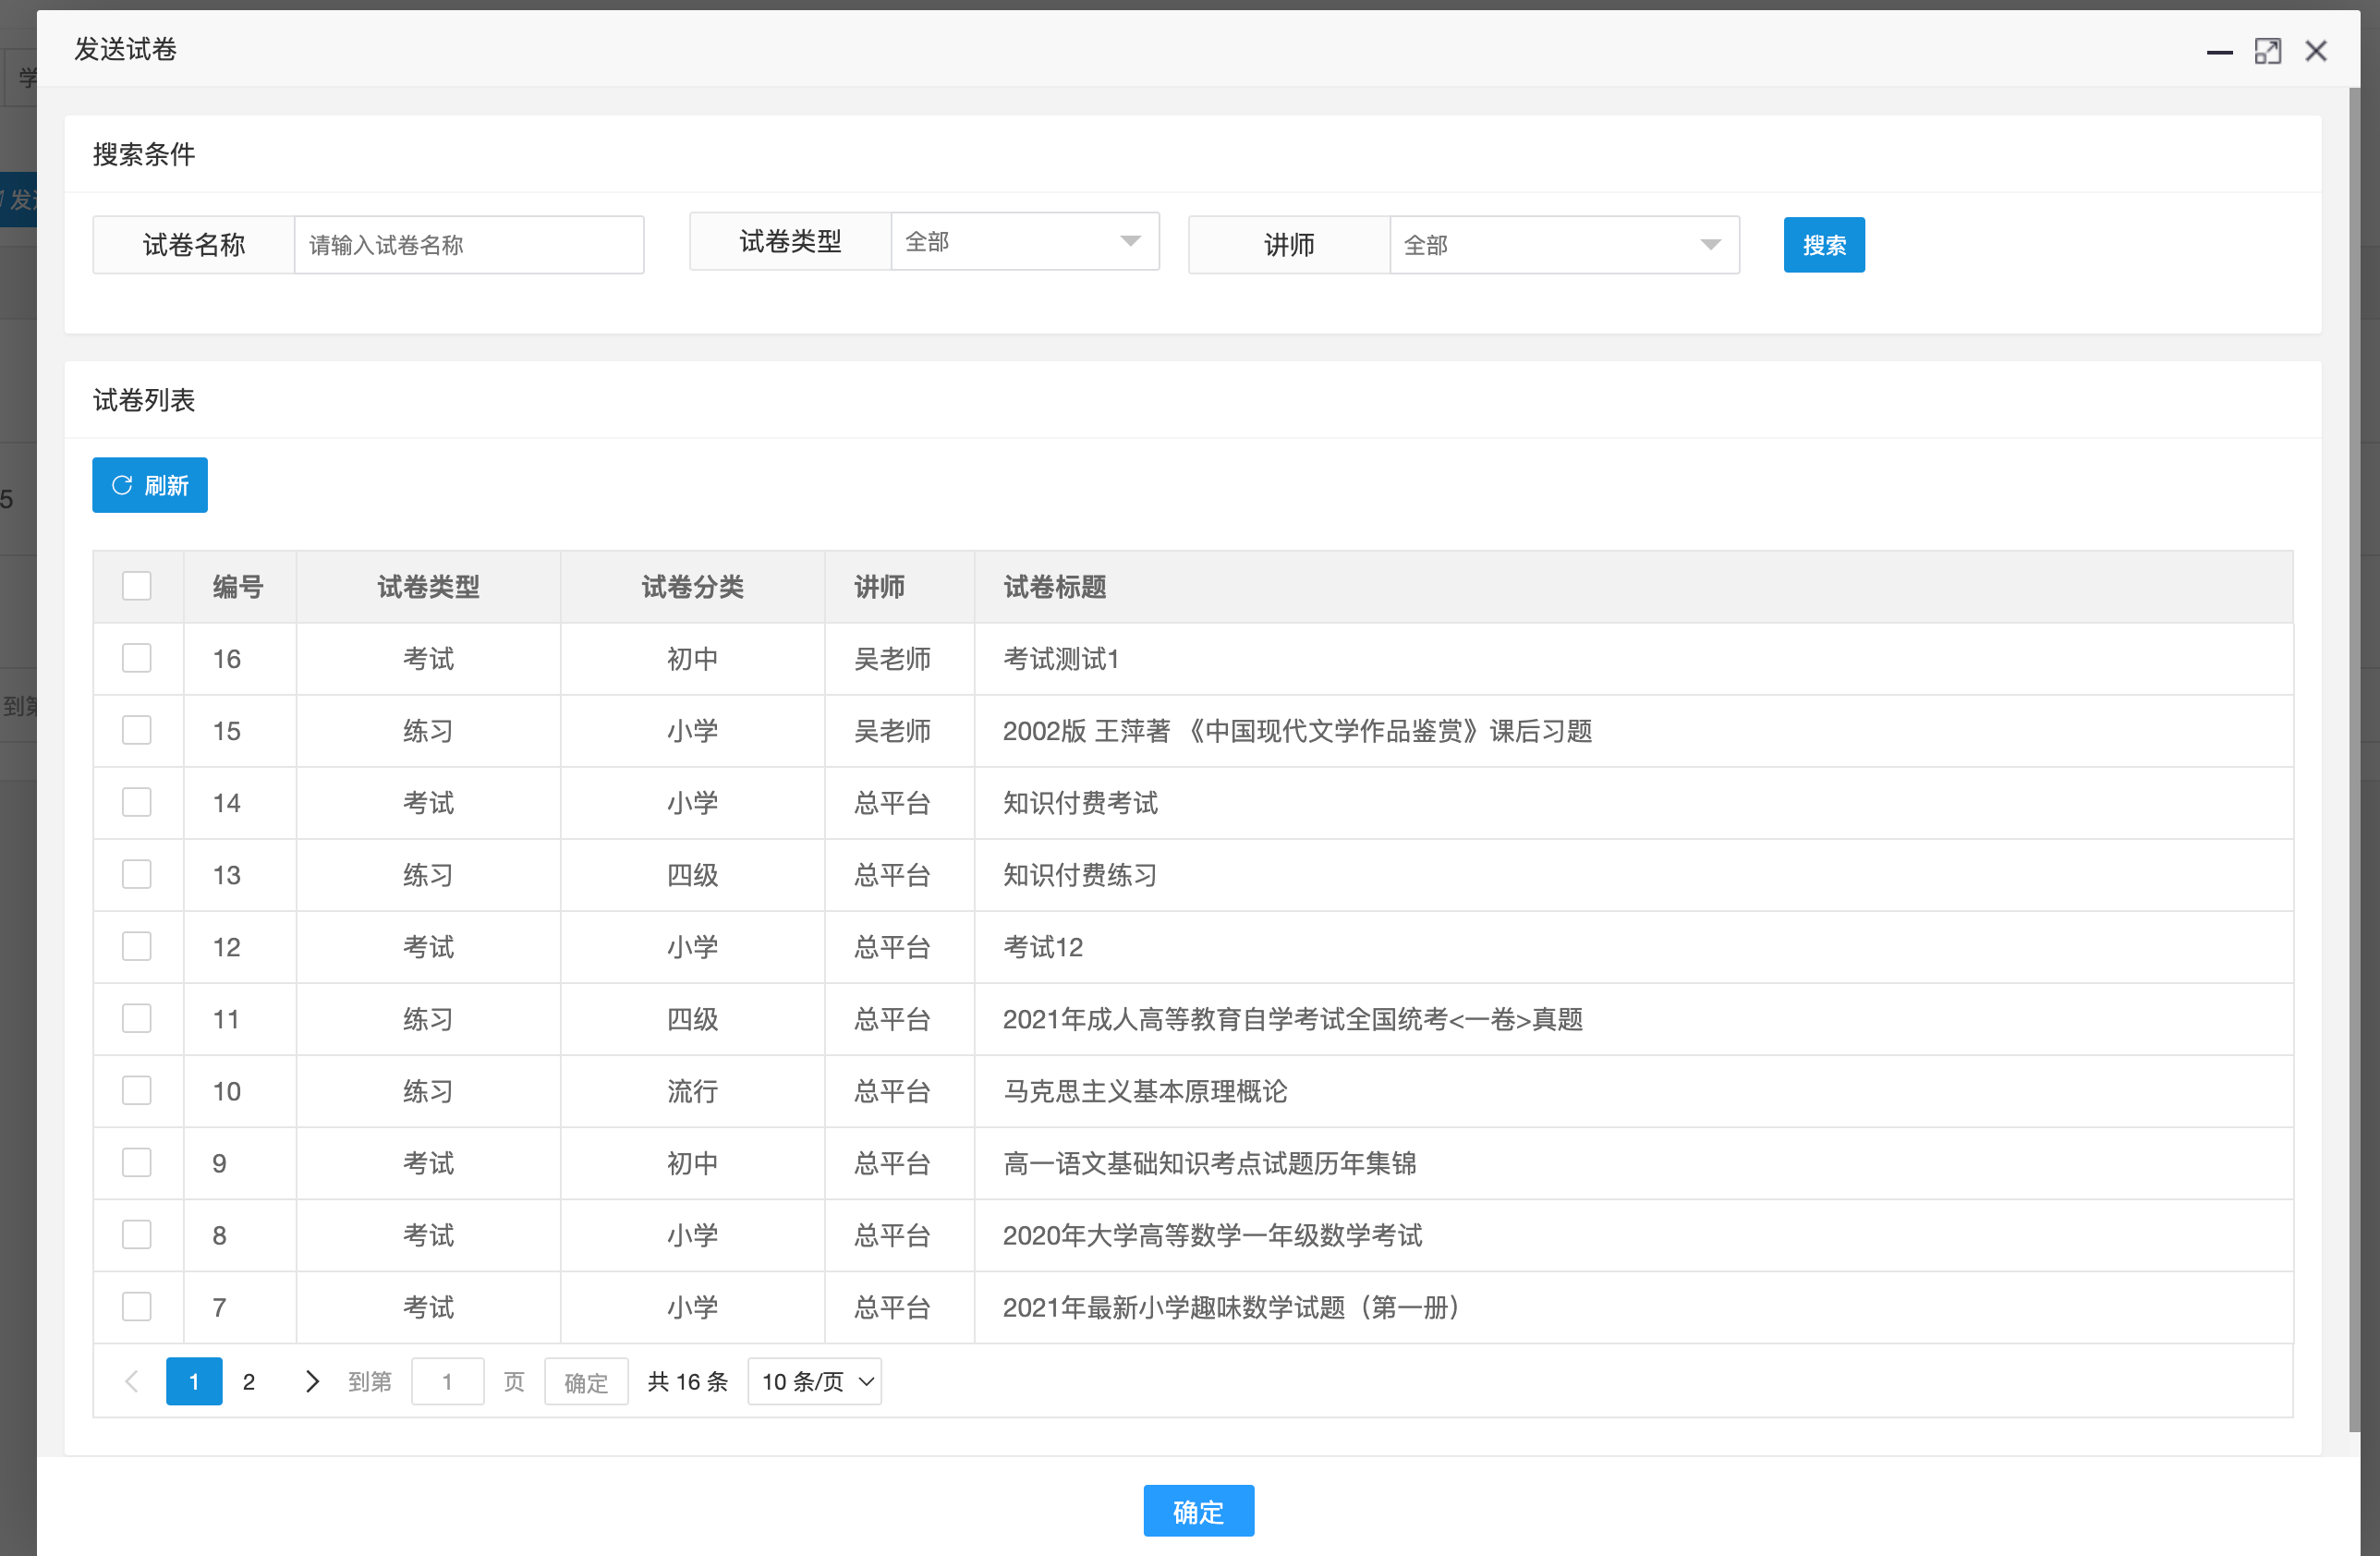This screenshot has height=1556, width=2380.
Task: Click 吴老师 in row 16
Action: tap(893, 659)
